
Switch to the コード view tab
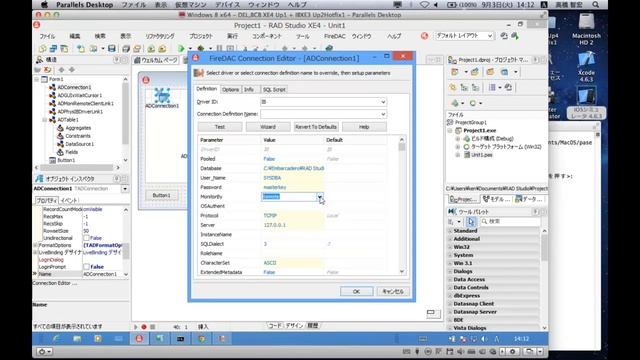[x=274, y=325]
